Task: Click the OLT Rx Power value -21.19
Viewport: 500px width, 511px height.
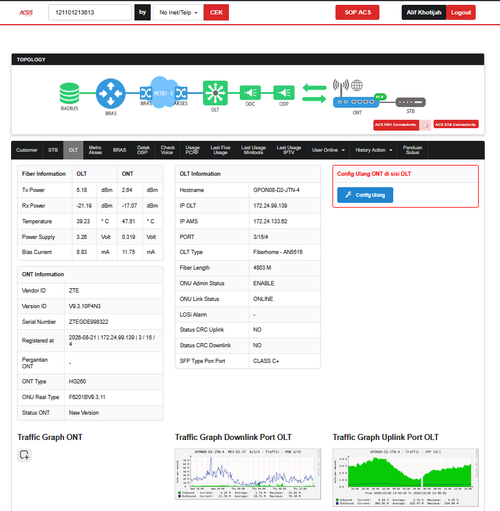Action: [x=84, y=206]
